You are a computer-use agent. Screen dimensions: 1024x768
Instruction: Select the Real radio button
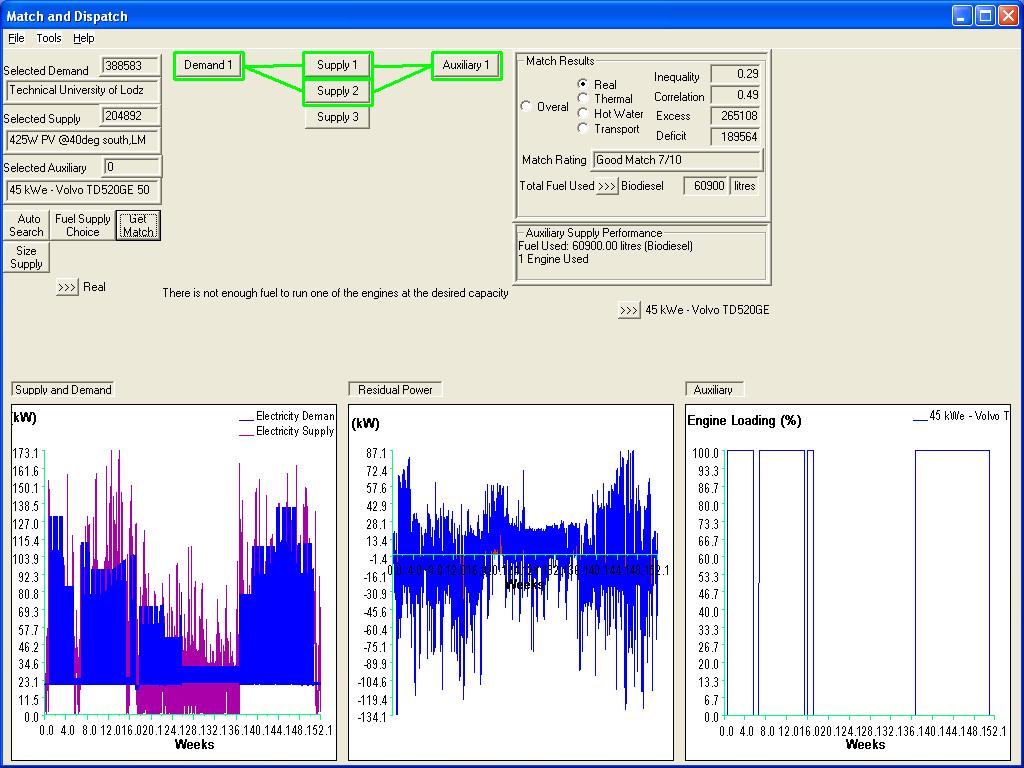pyautogui.click(x=583, y=84)
